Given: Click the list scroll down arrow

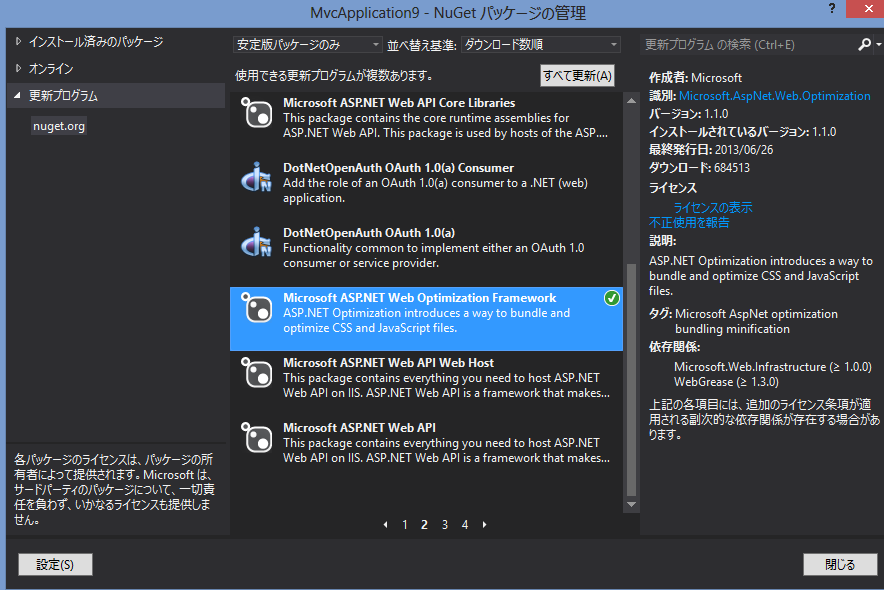Looking at the screenshot, I should (631, 505).
